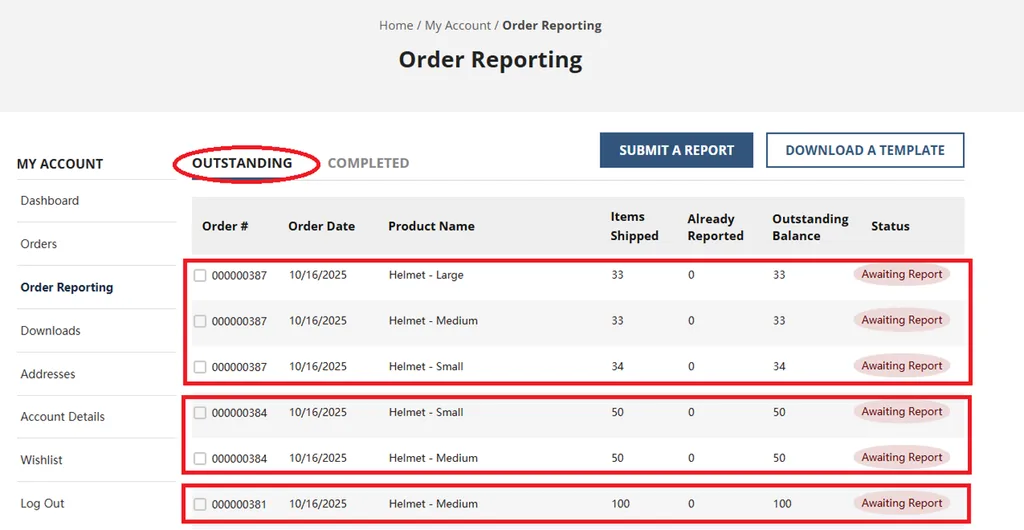Click the Submit a Report button
This screenshot has height=530, width=1024.
[677, 150]
